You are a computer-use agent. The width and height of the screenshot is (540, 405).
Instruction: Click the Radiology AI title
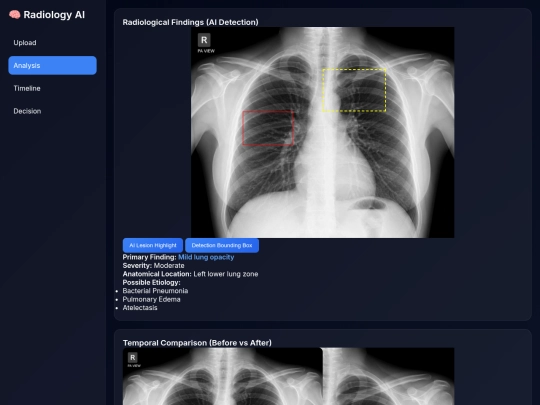[x=54, y=15]
